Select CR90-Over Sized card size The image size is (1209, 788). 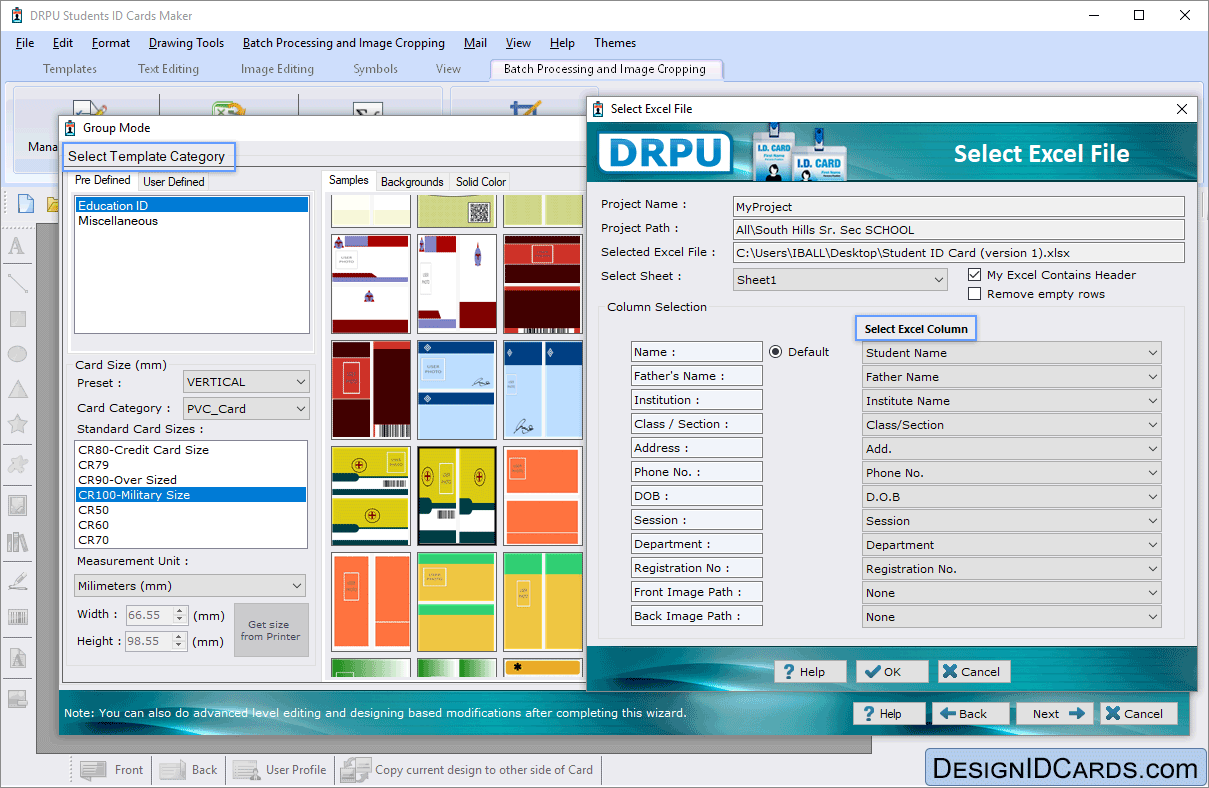[192, 480]
